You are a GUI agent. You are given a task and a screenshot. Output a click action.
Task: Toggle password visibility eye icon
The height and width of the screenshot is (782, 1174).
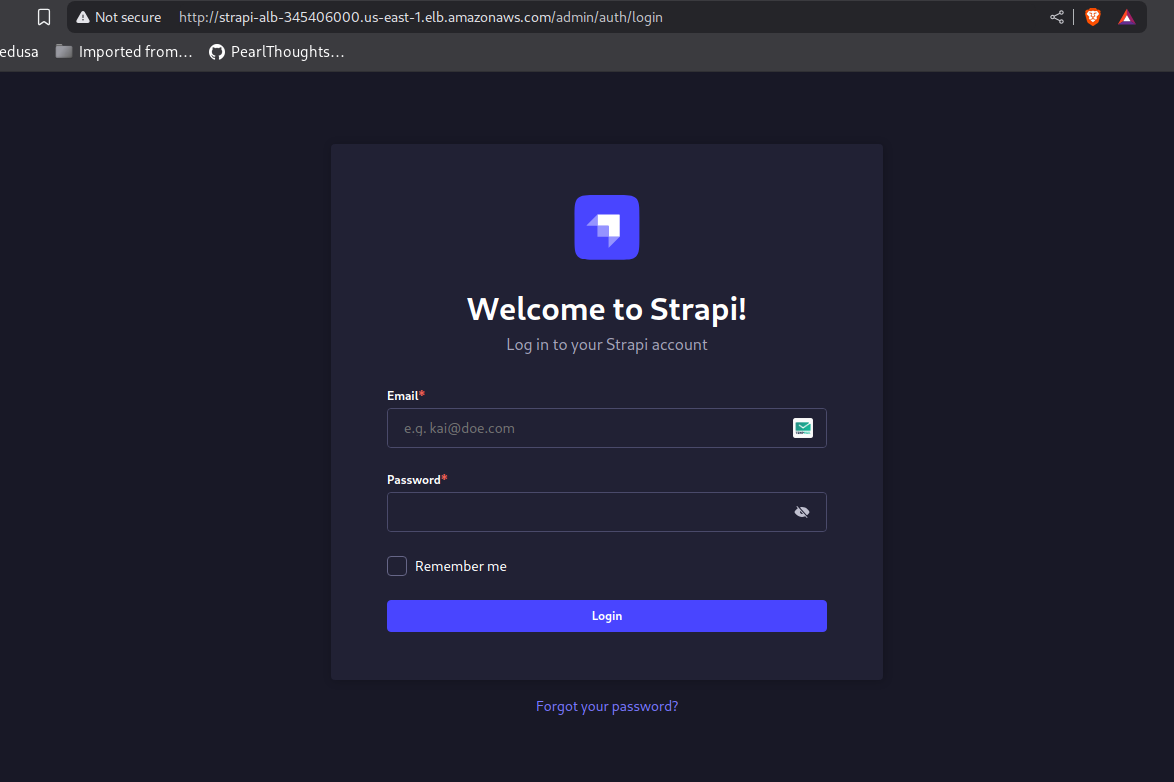click(x=802, y=512)
